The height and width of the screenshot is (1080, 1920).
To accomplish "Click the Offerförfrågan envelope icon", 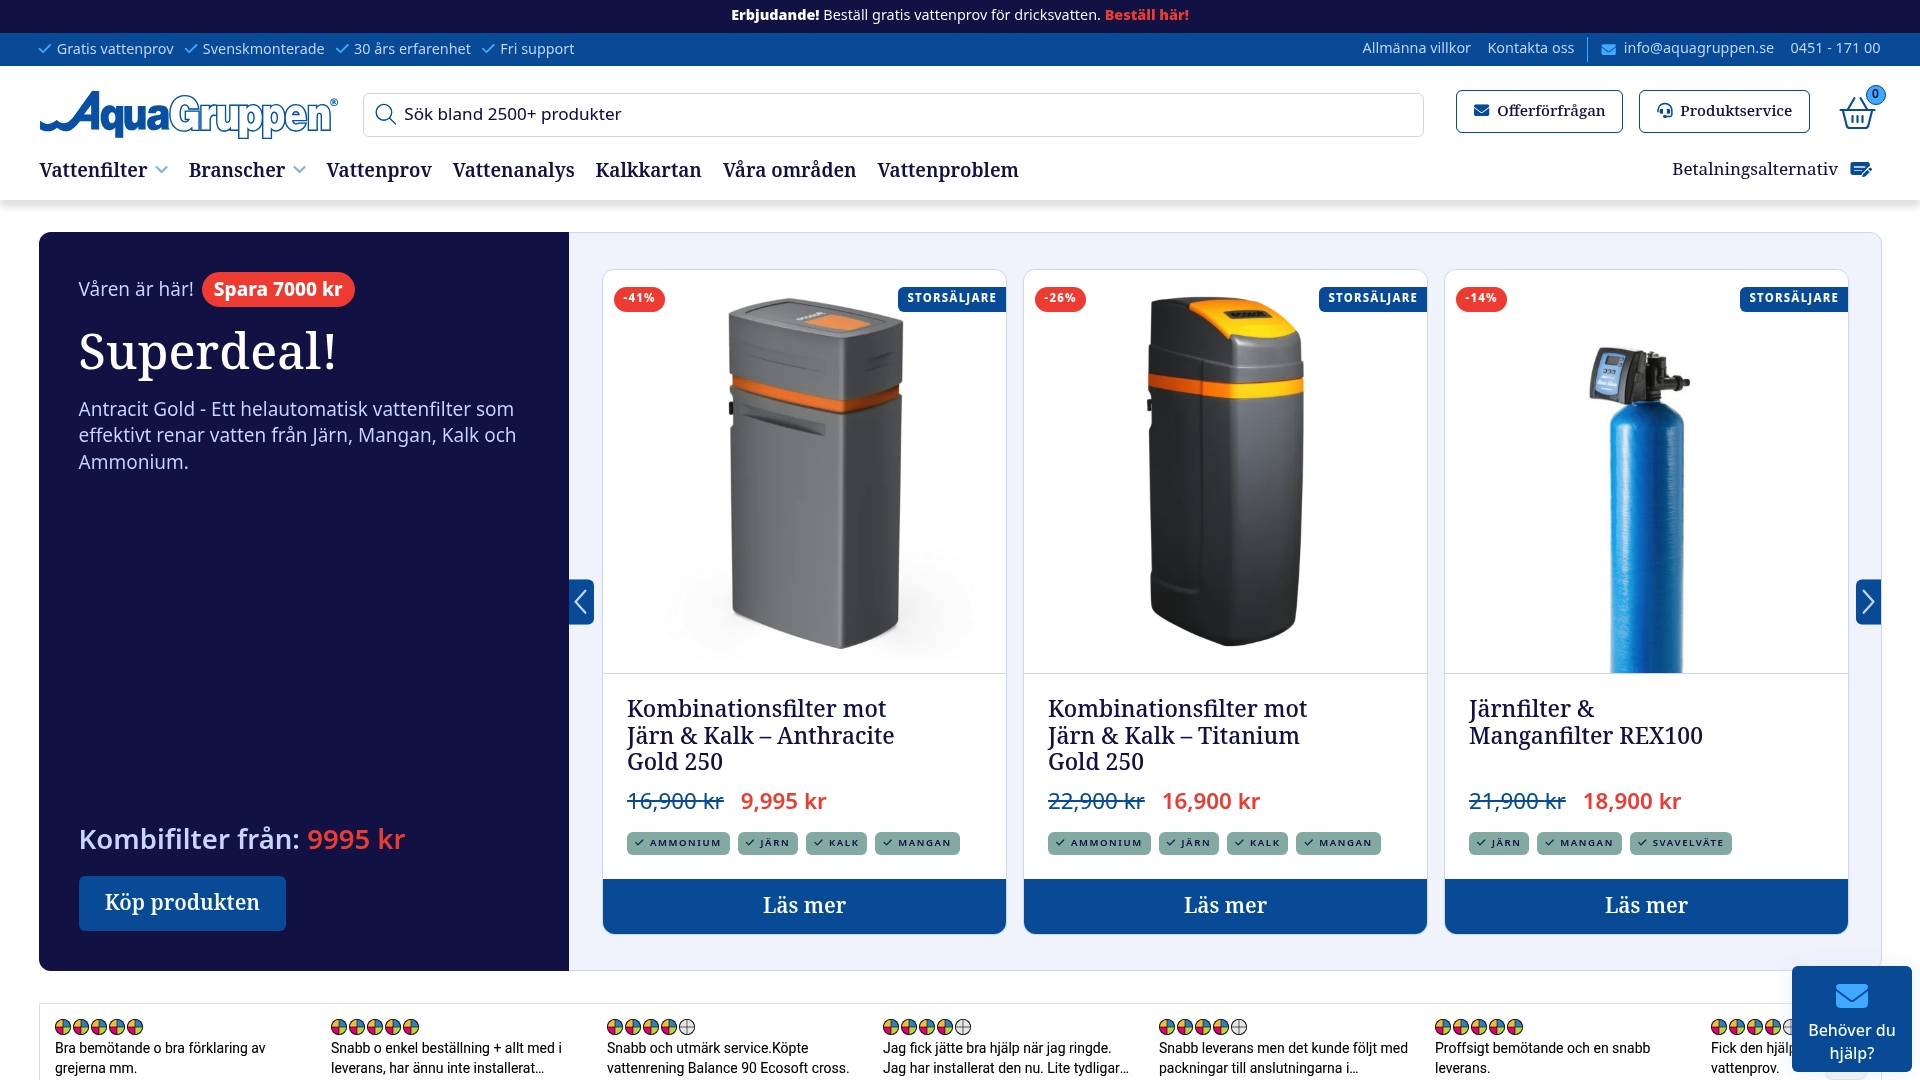I will coord(1482,111).
